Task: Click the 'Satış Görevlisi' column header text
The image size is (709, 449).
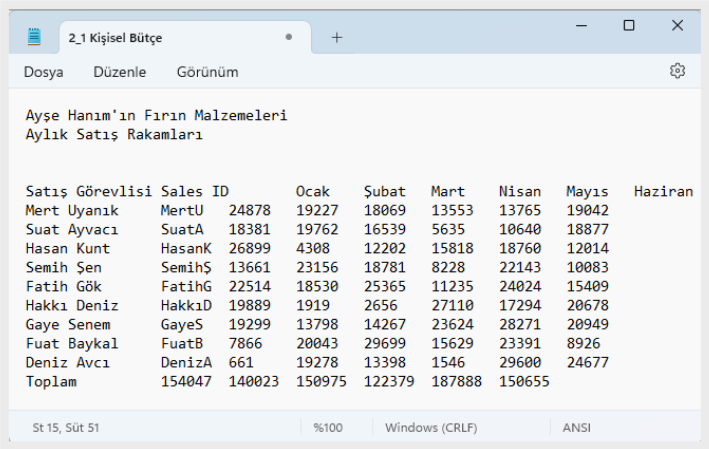Action: tap(89, 191)
